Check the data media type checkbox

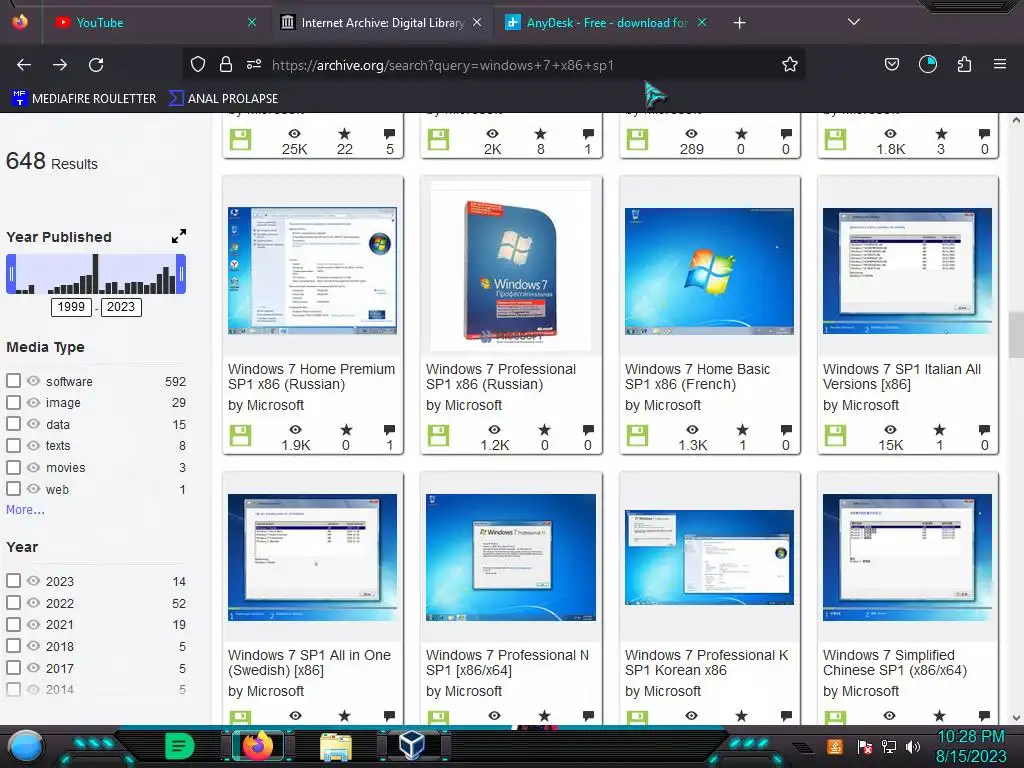(14, 424)
